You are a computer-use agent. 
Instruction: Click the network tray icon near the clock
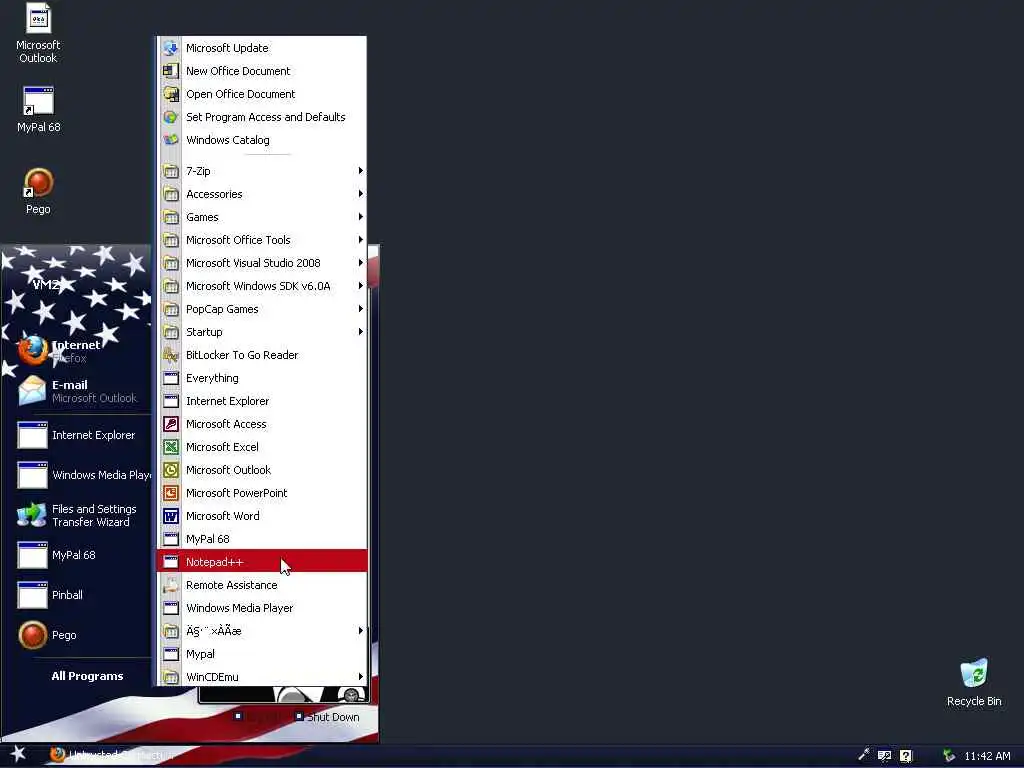[949, 756]
